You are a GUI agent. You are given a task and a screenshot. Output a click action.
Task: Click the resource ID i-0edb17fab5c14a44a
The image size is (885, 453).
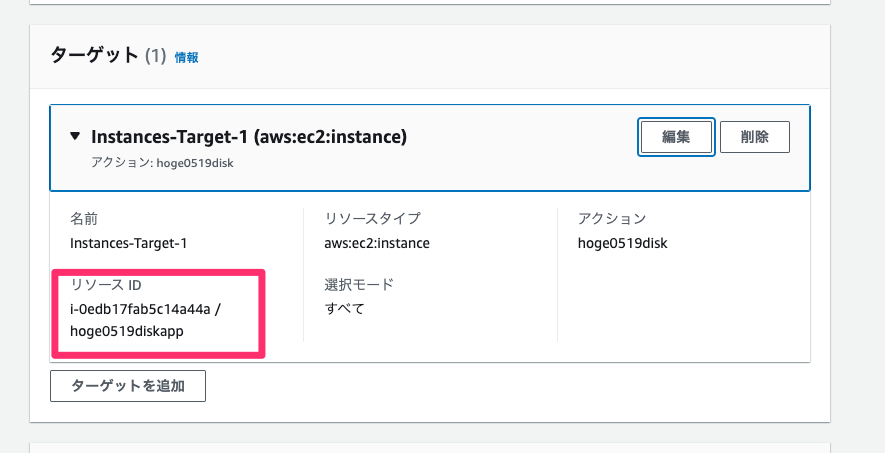pos(140,309)
